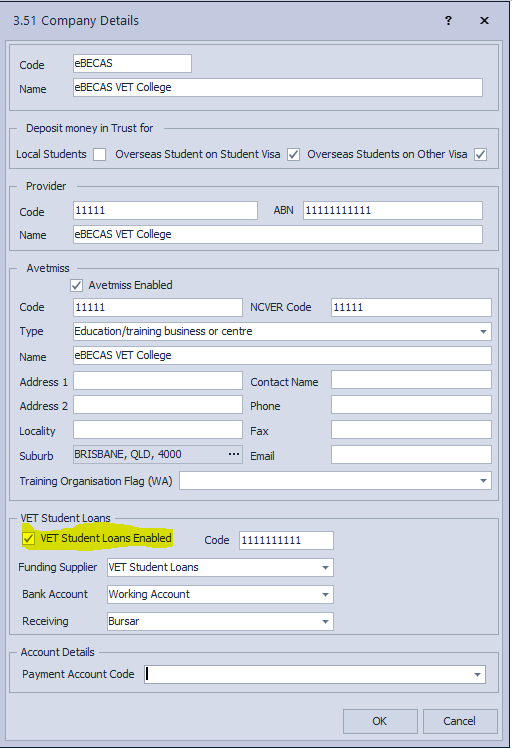The width and height of the screenshot is (512, 749).
Task: Untick Overseas Students on Other Visa
Action: point(480,155)
